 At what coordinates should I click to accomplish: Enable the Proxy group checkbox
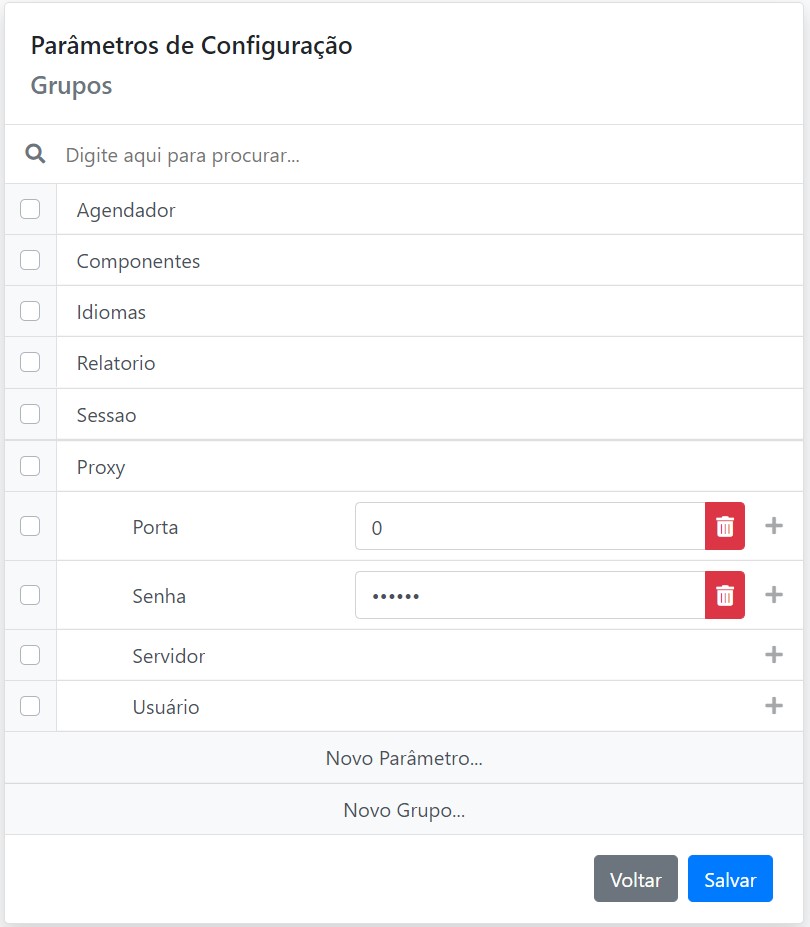pyautogui.click(x=30, y=466)
